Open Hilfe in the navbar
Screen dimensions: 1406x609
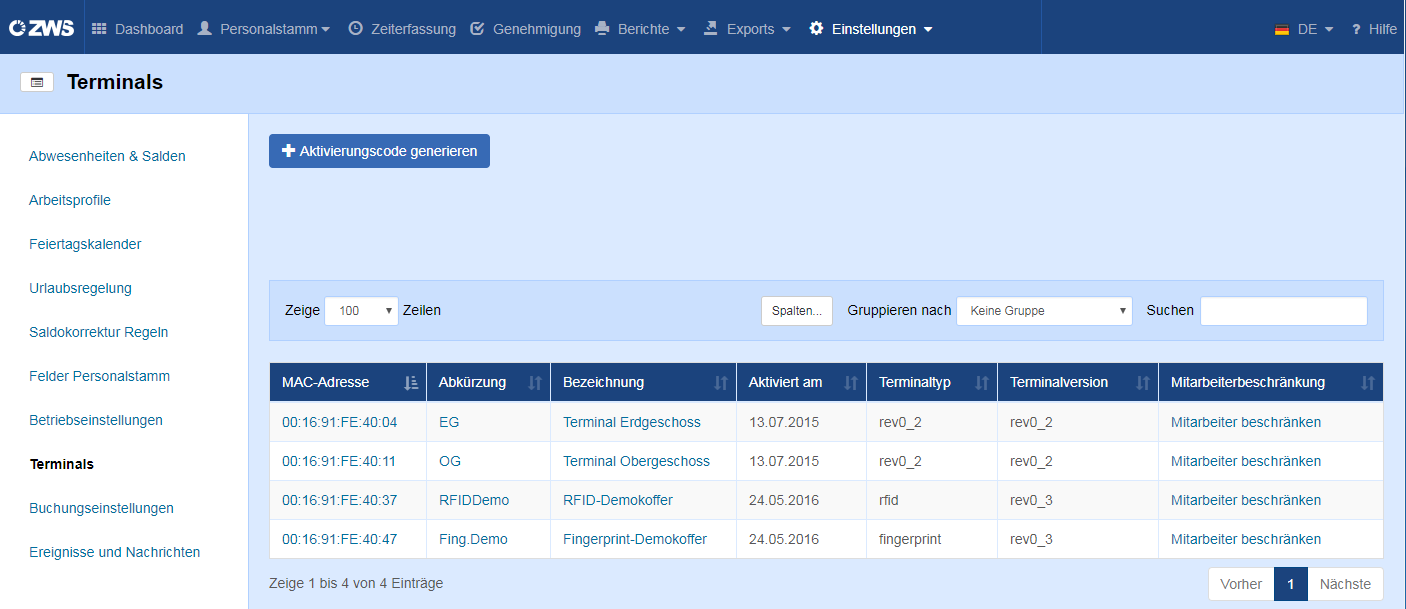pos(1374,29)
